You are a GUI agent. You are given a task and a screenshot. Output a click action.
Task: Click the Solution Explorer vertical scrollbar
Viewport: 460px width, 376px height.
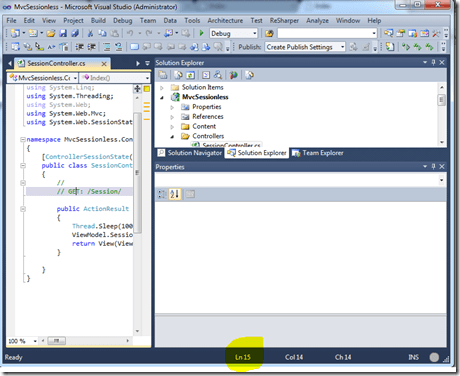click(x=442, y=114)
